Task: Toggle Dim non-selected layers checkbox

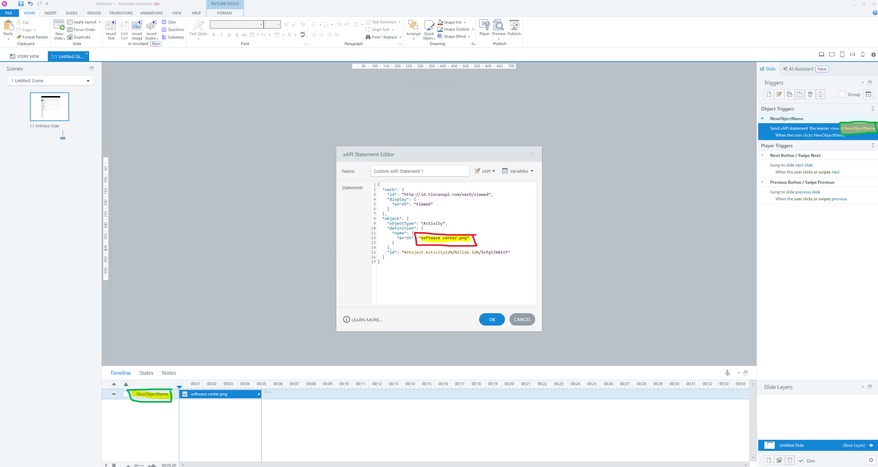Action: (x=801, y=460)
